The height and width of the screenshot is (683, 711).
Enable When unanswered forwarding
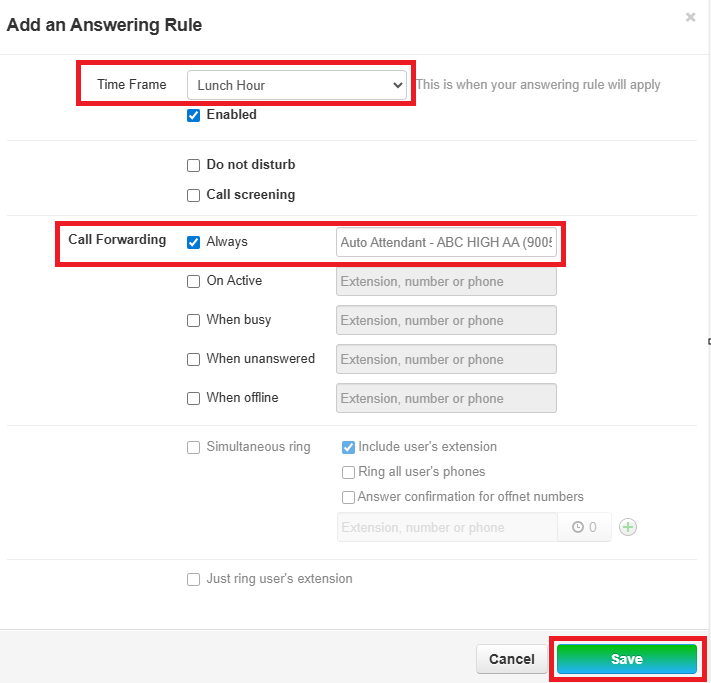coord(194,359)
